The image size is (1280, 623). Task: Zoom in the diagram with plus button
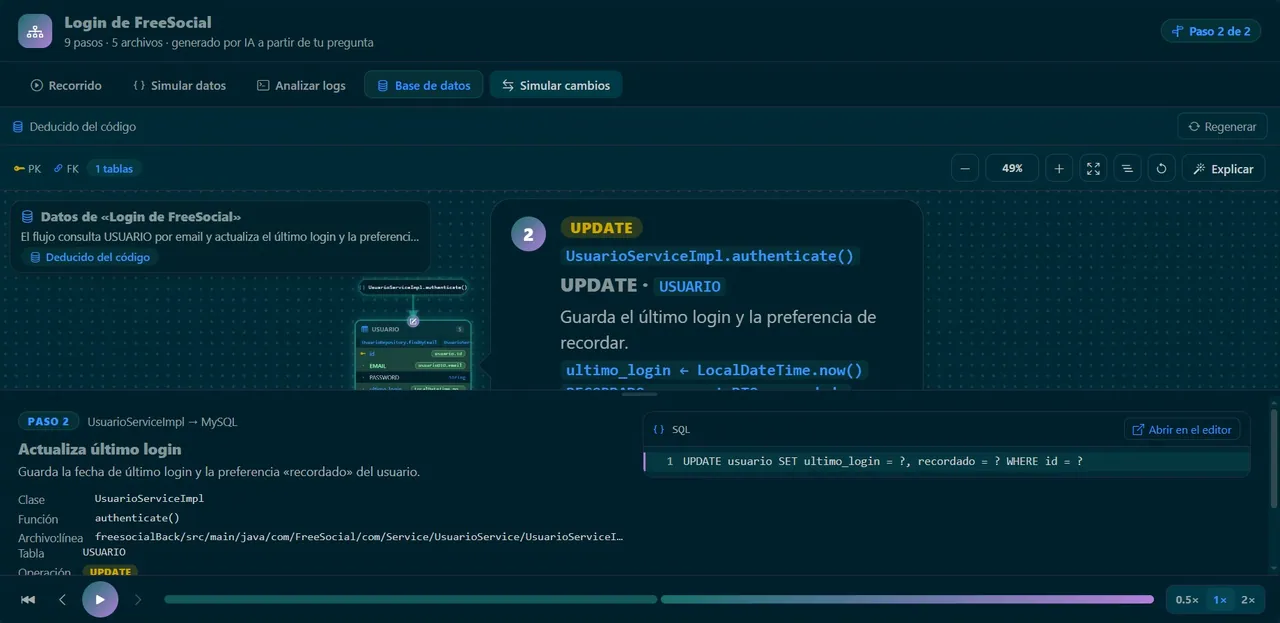(1059, 169)
